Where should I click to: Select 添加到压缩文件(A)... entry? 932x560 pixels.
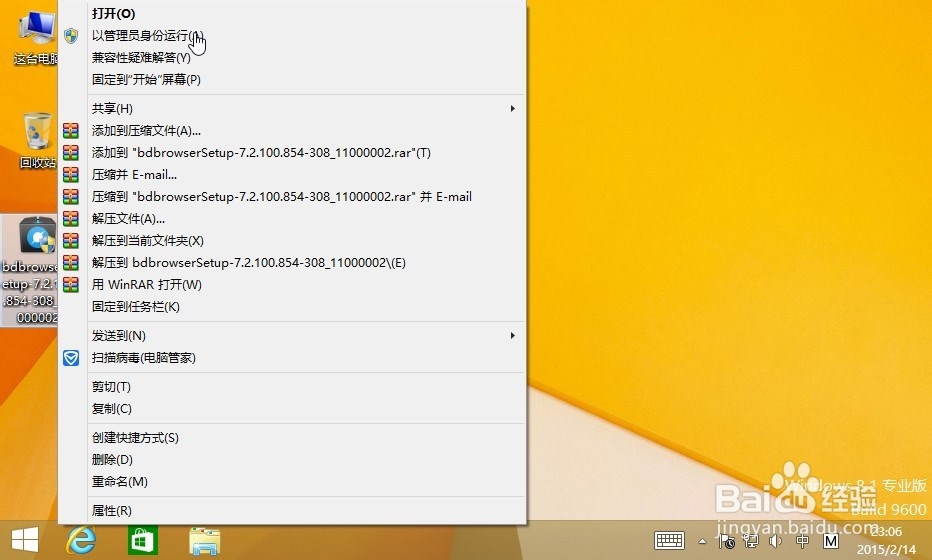tap(292, 131)
